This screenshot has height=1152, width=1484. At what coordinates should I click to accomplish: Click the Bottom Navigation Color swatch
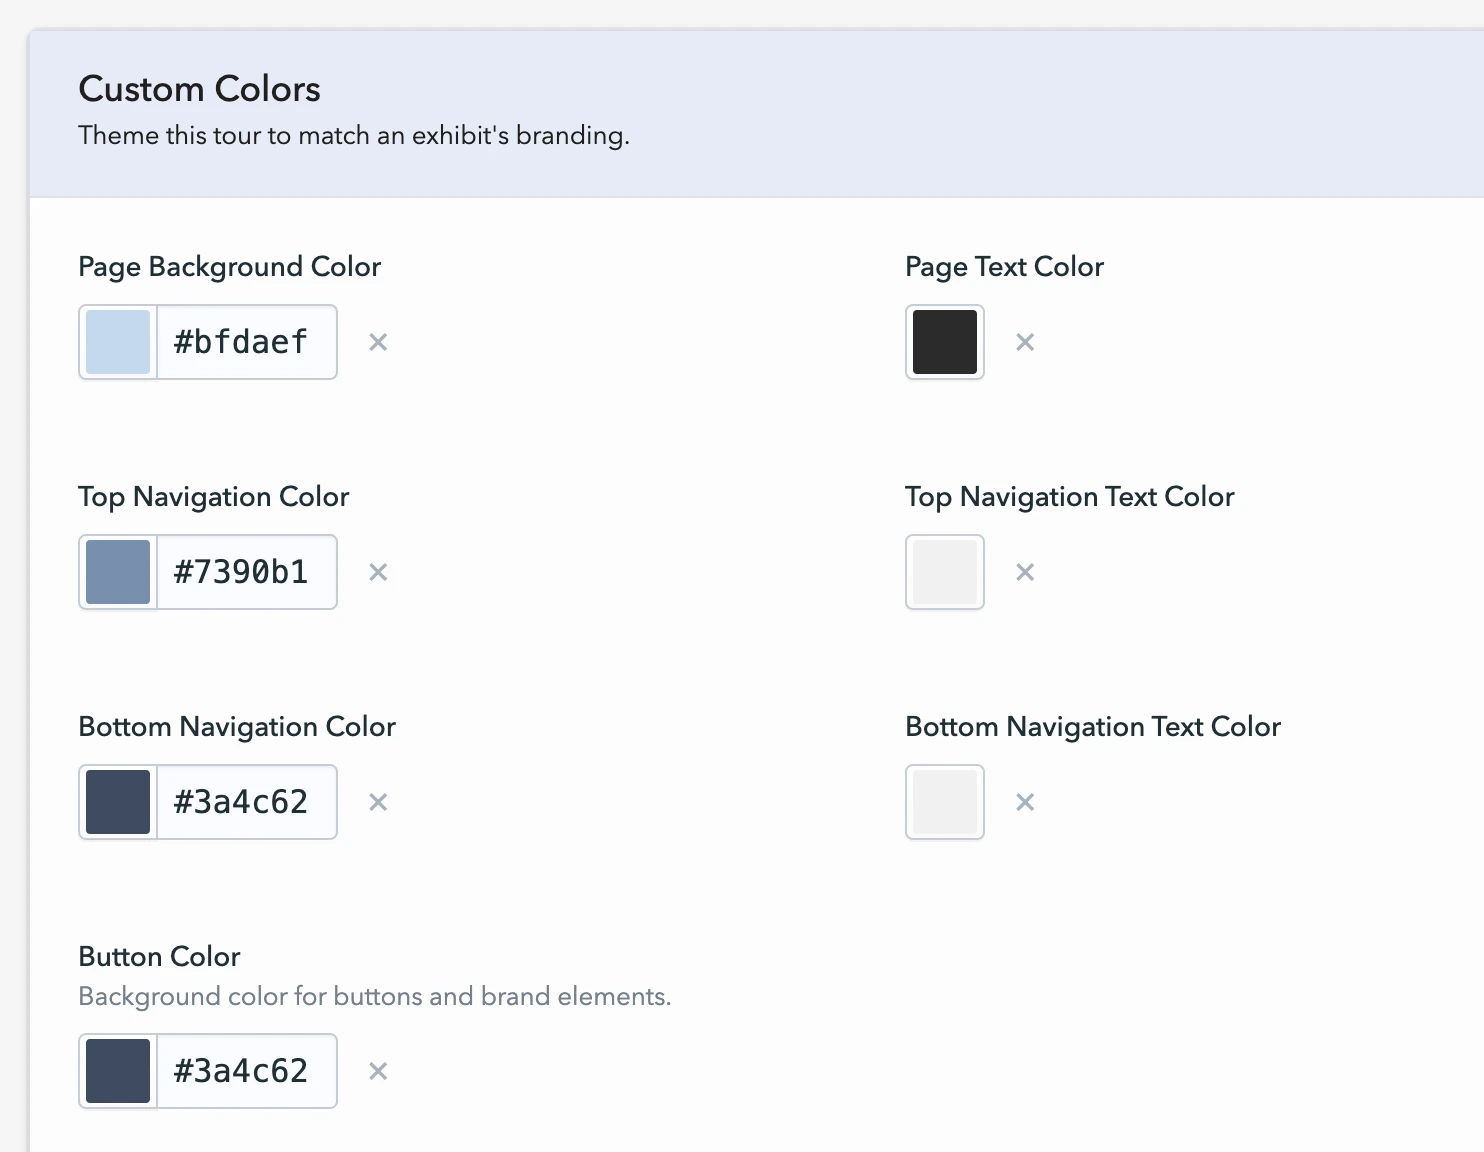click(x=118, y=802)
